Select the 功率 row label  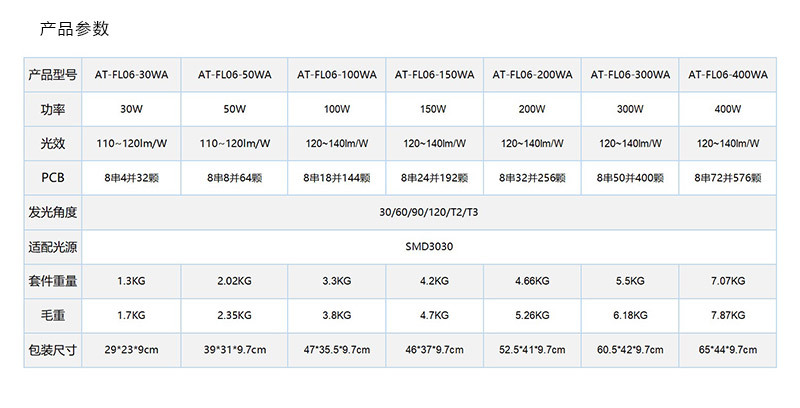coord(53,109)
